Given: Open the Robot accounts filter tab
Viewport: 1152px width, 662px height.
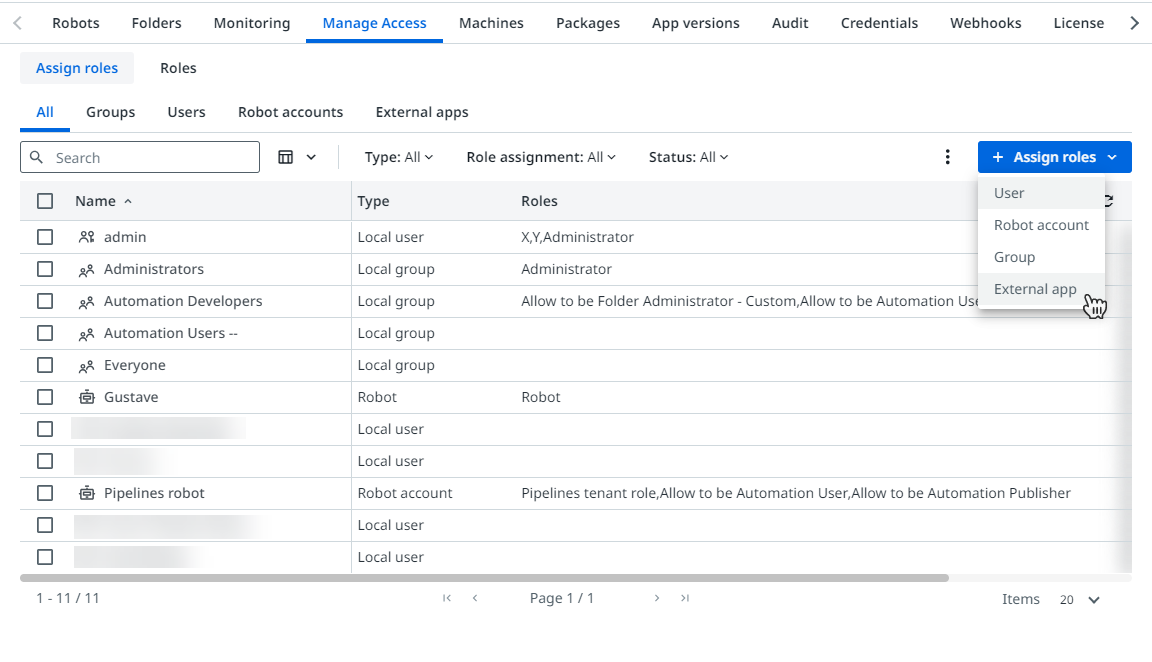Looking at the screenshot, I should [290, 112].
